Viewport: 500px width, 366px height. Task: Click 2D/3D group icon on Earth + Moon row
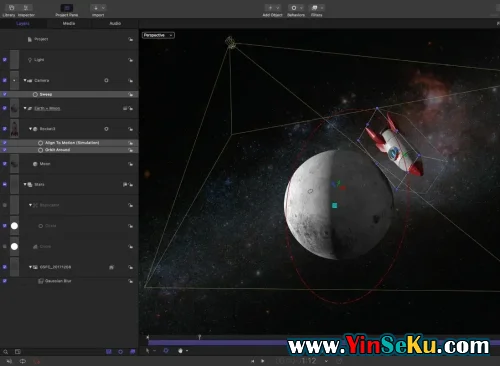(x=125, y=108)
